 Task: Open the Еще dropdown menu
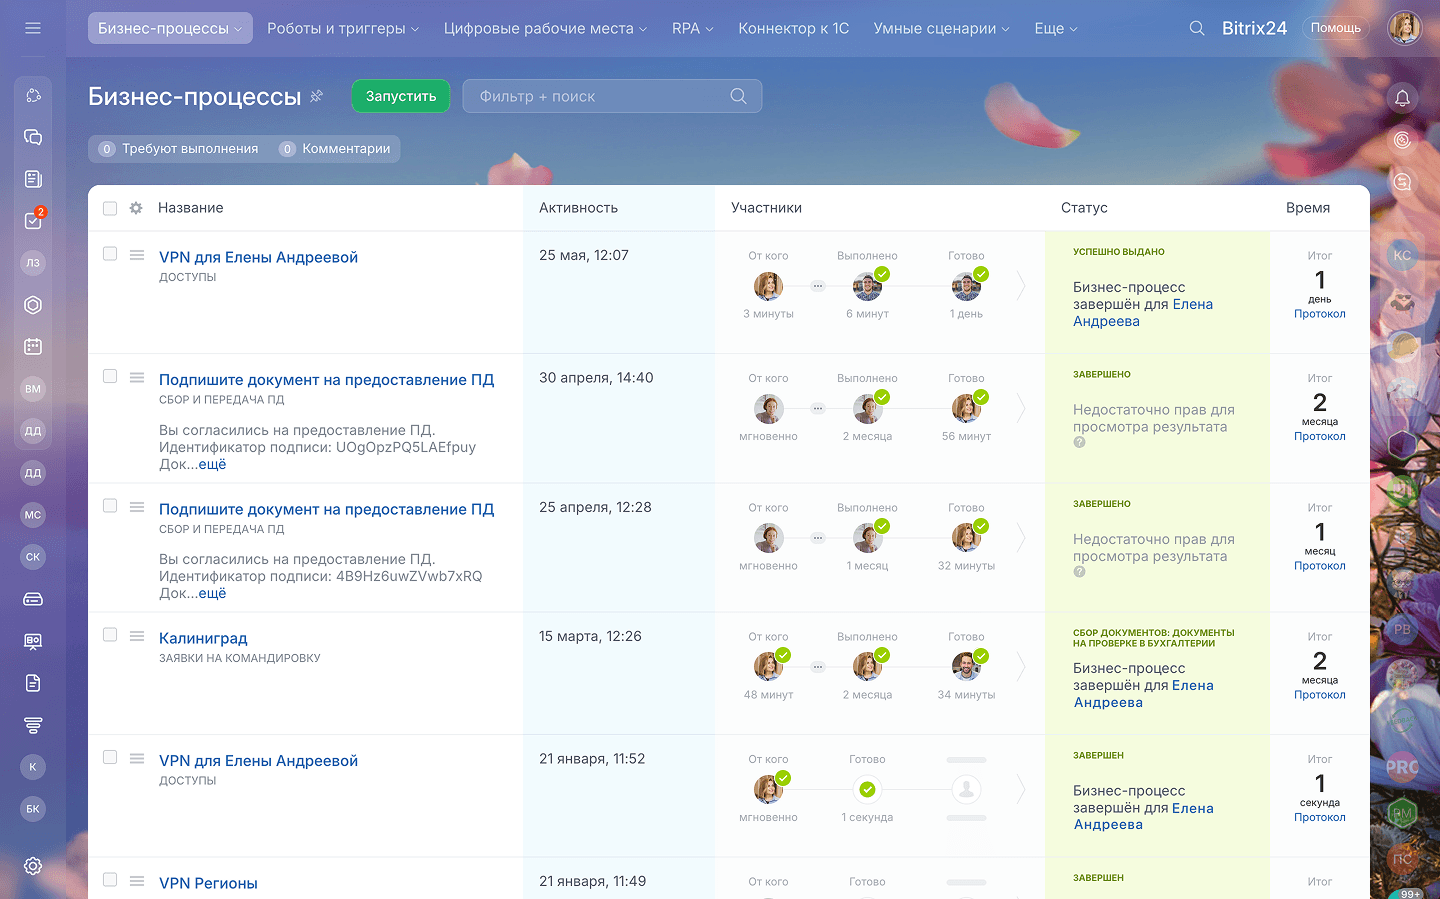[x=1056, y=28]
